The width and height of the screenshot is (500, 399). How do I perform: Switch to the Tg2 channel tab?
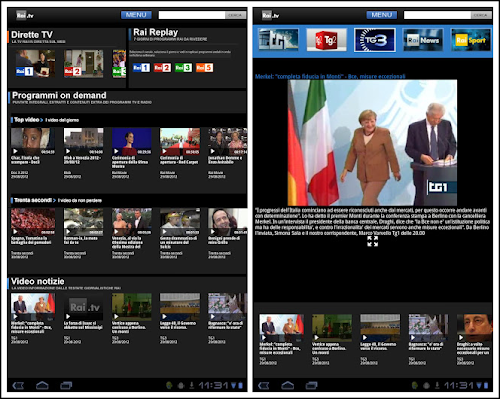(x=327, y=40)
